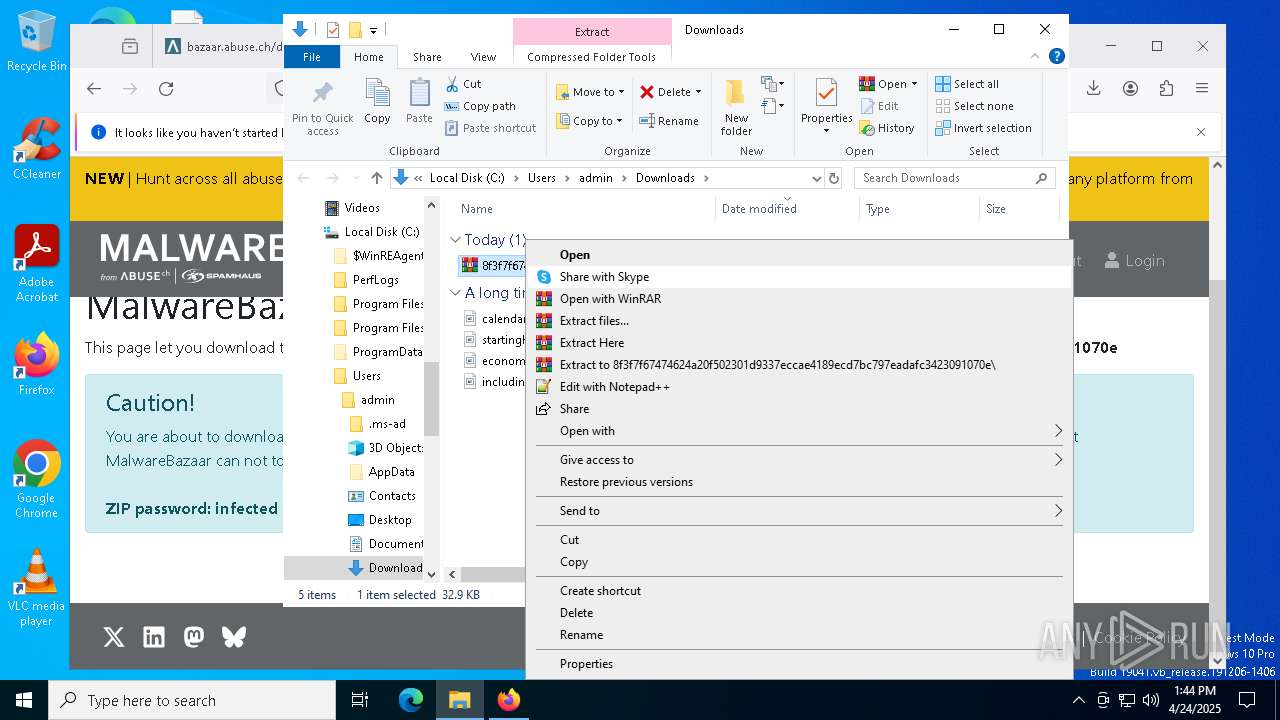Click Properties in the context menu
This screenshot has height=720, width=1280.
pos(800,664)
